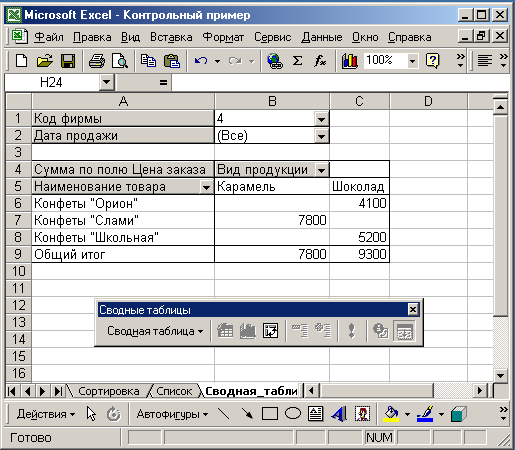Open the Файл menu

coord(49,37)
